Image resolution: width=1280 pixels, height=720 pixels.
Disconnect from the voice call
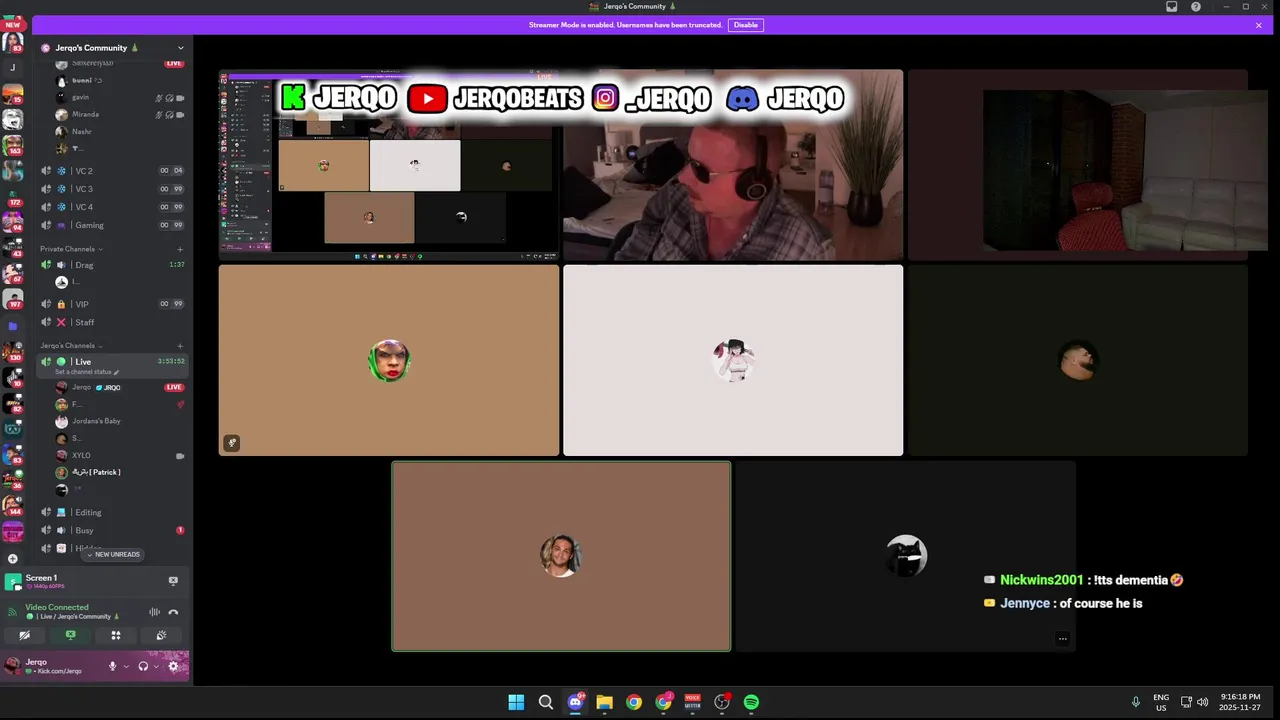tap(173, 612)
